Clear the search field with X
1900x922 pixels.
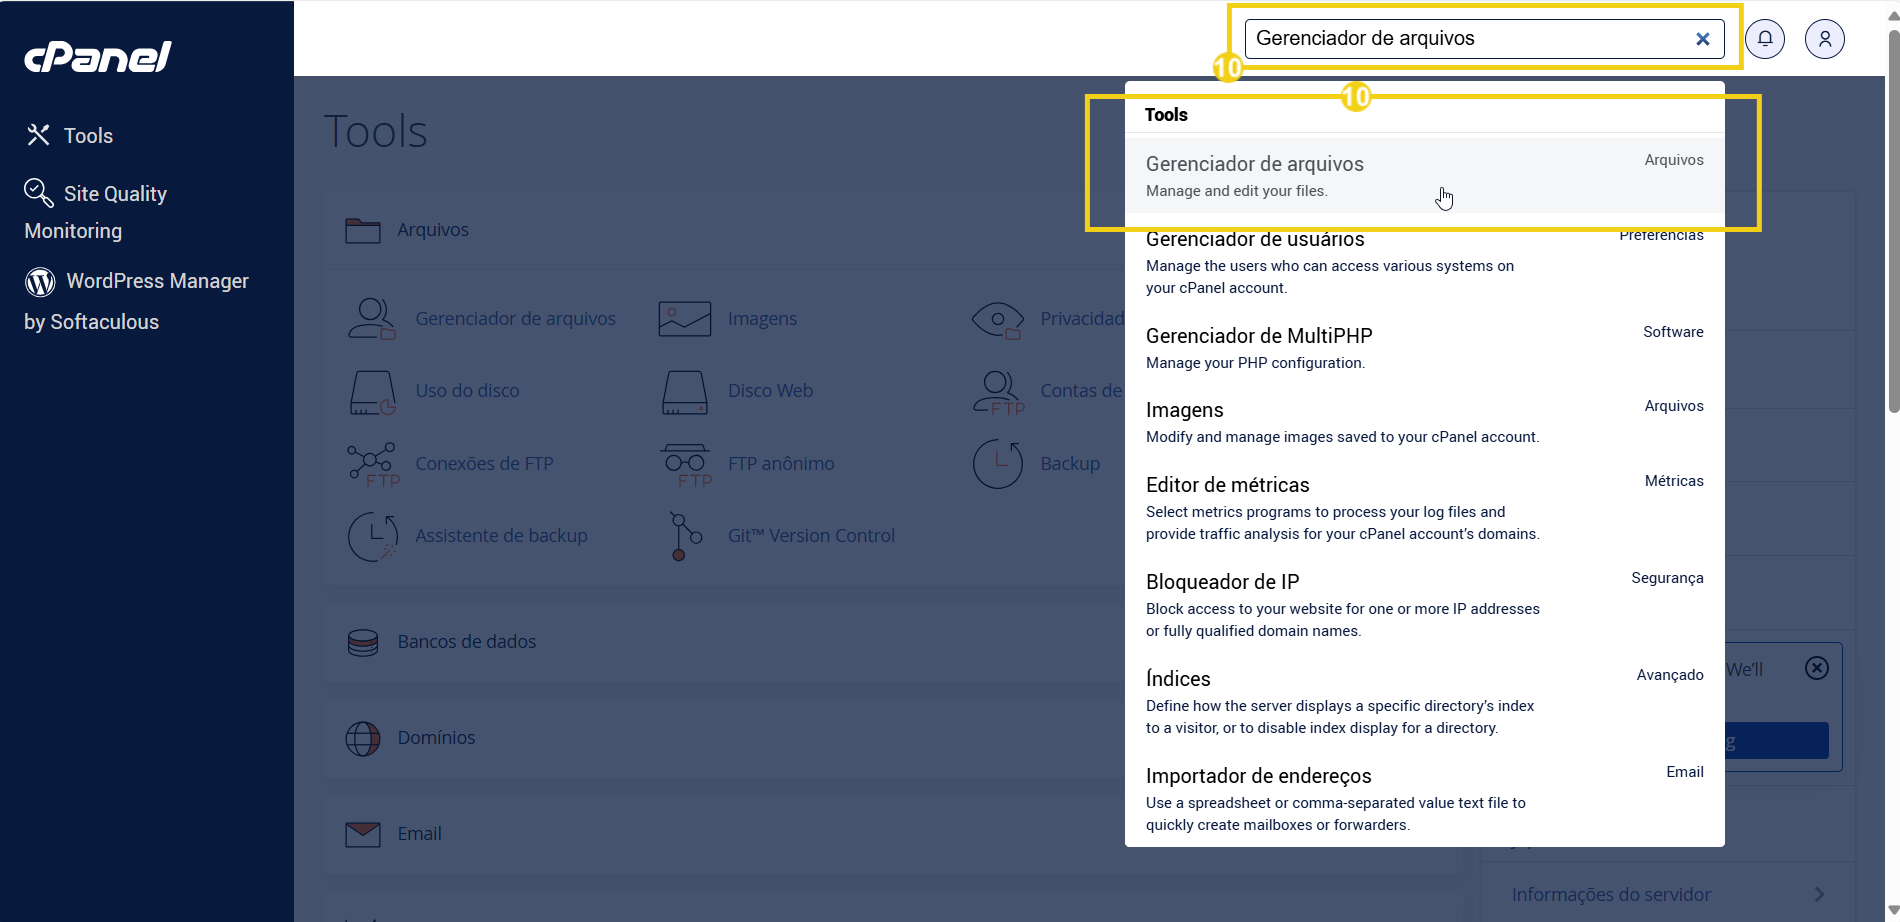1703,39
